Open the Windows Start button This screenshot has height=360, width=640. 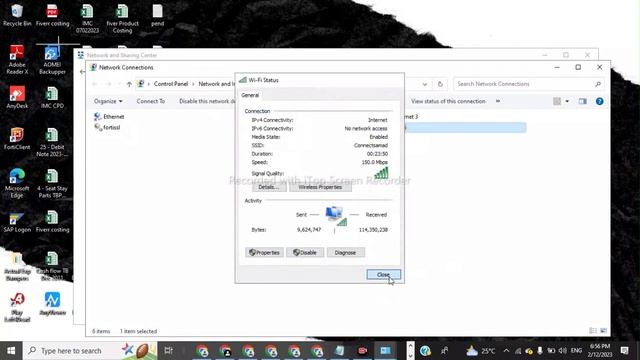click(11, 351)
